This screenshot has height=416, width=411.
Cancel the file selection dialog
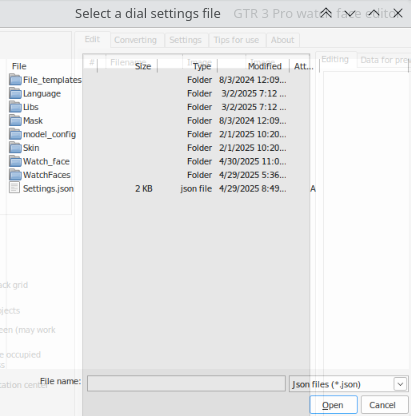382,405
